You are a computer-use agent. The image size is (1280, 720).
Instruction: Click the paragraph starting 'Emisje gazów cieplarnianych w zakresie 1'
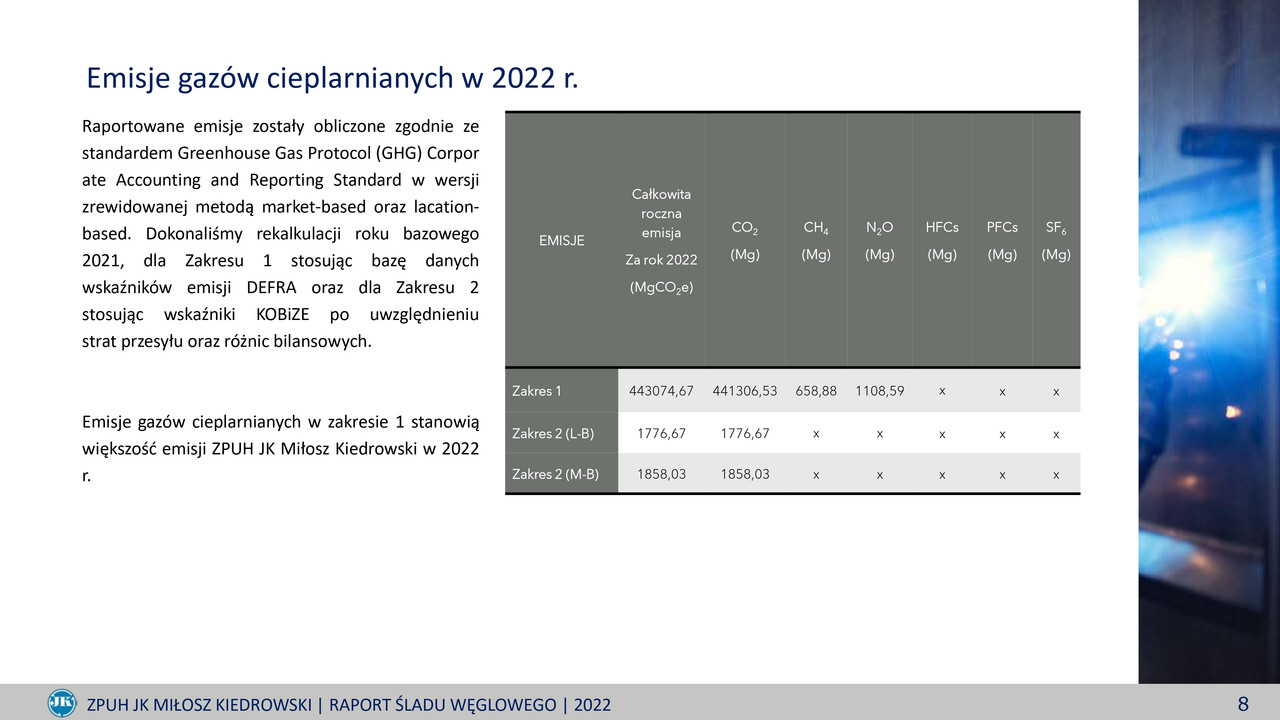tap(280, 449)
